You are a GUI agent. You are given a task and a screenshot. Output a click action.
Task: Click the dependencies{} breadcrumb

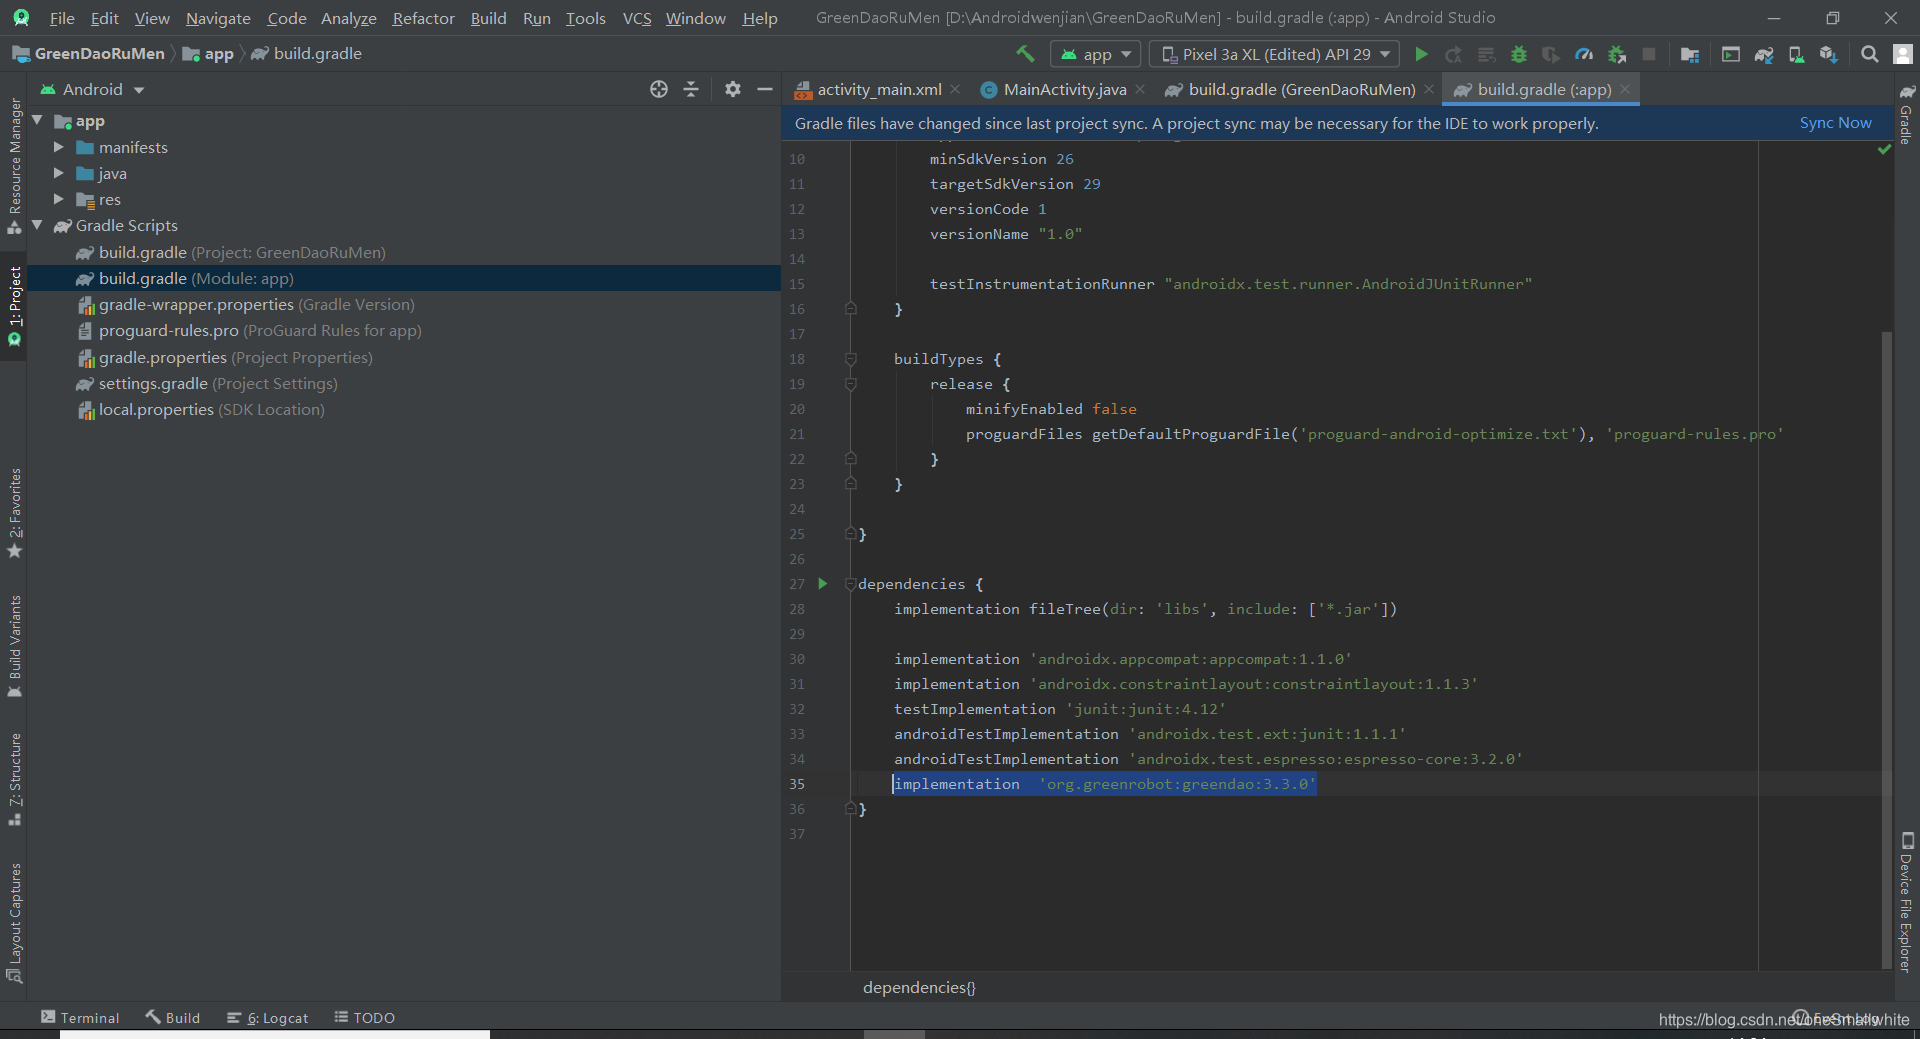tap(919, 987)
